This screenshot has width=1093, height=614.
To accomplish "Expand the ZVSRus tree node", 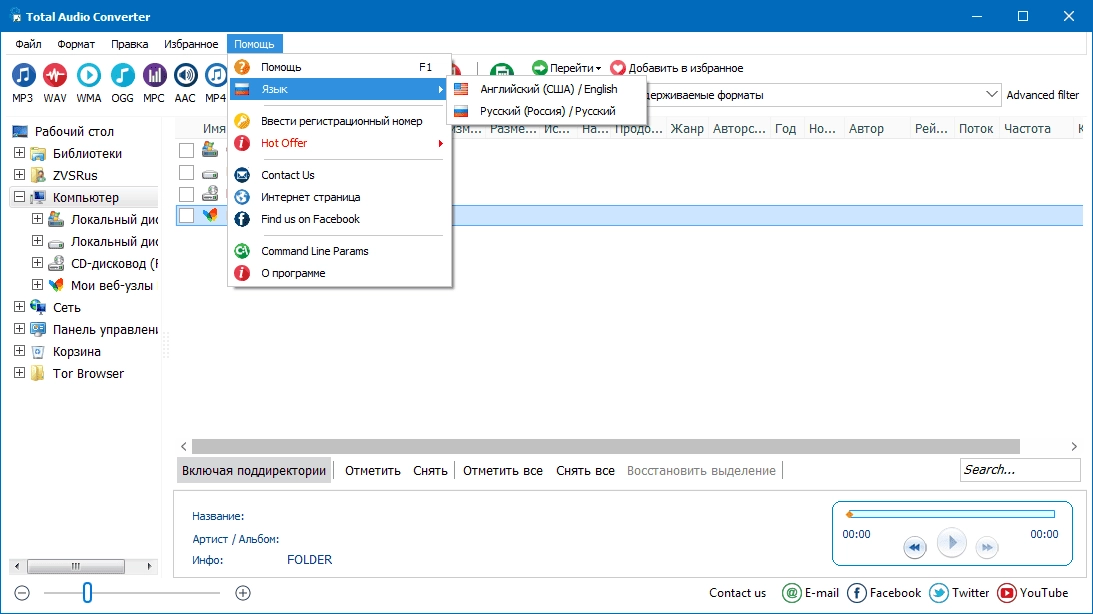I will tap(20, 174).
